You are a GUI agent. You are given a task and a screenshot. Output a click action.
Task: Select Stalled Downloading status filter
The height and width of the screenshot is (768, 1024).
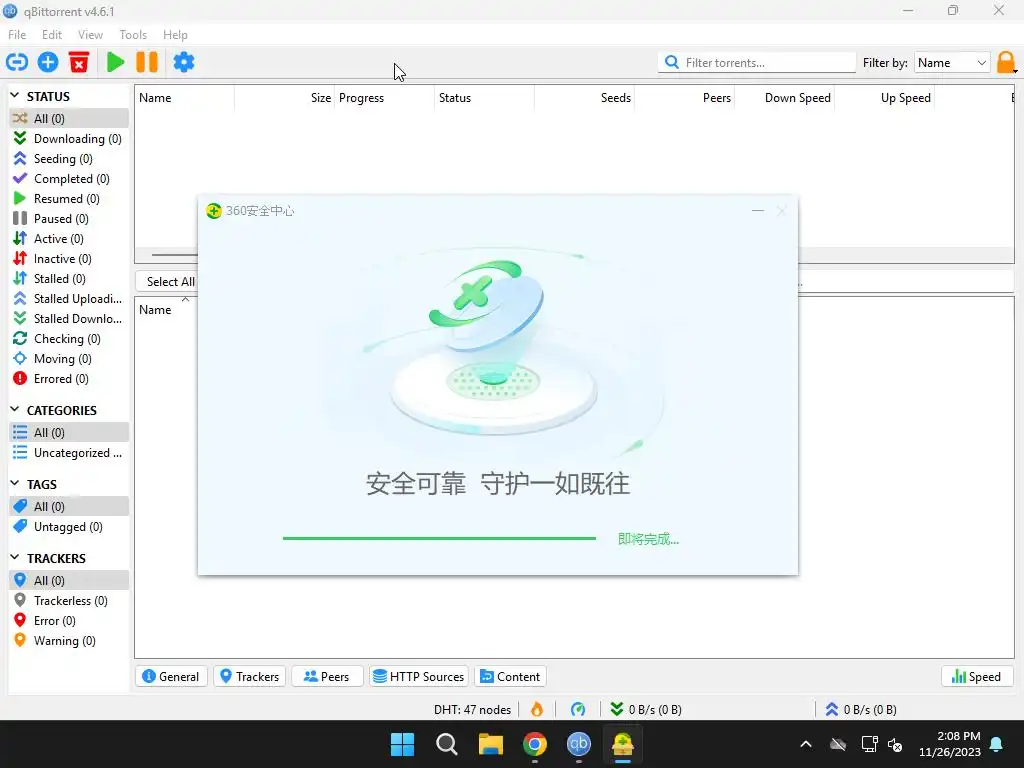[x=69, y=319]
